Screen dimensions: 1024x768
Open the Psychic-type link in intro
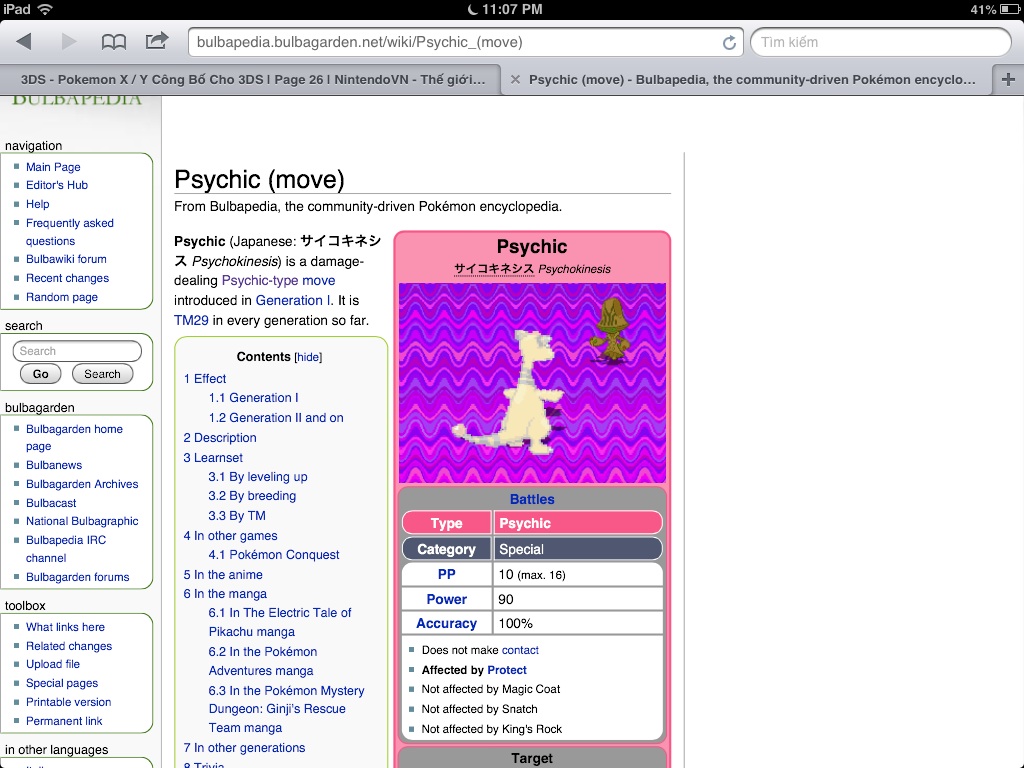tap(260, 280)
